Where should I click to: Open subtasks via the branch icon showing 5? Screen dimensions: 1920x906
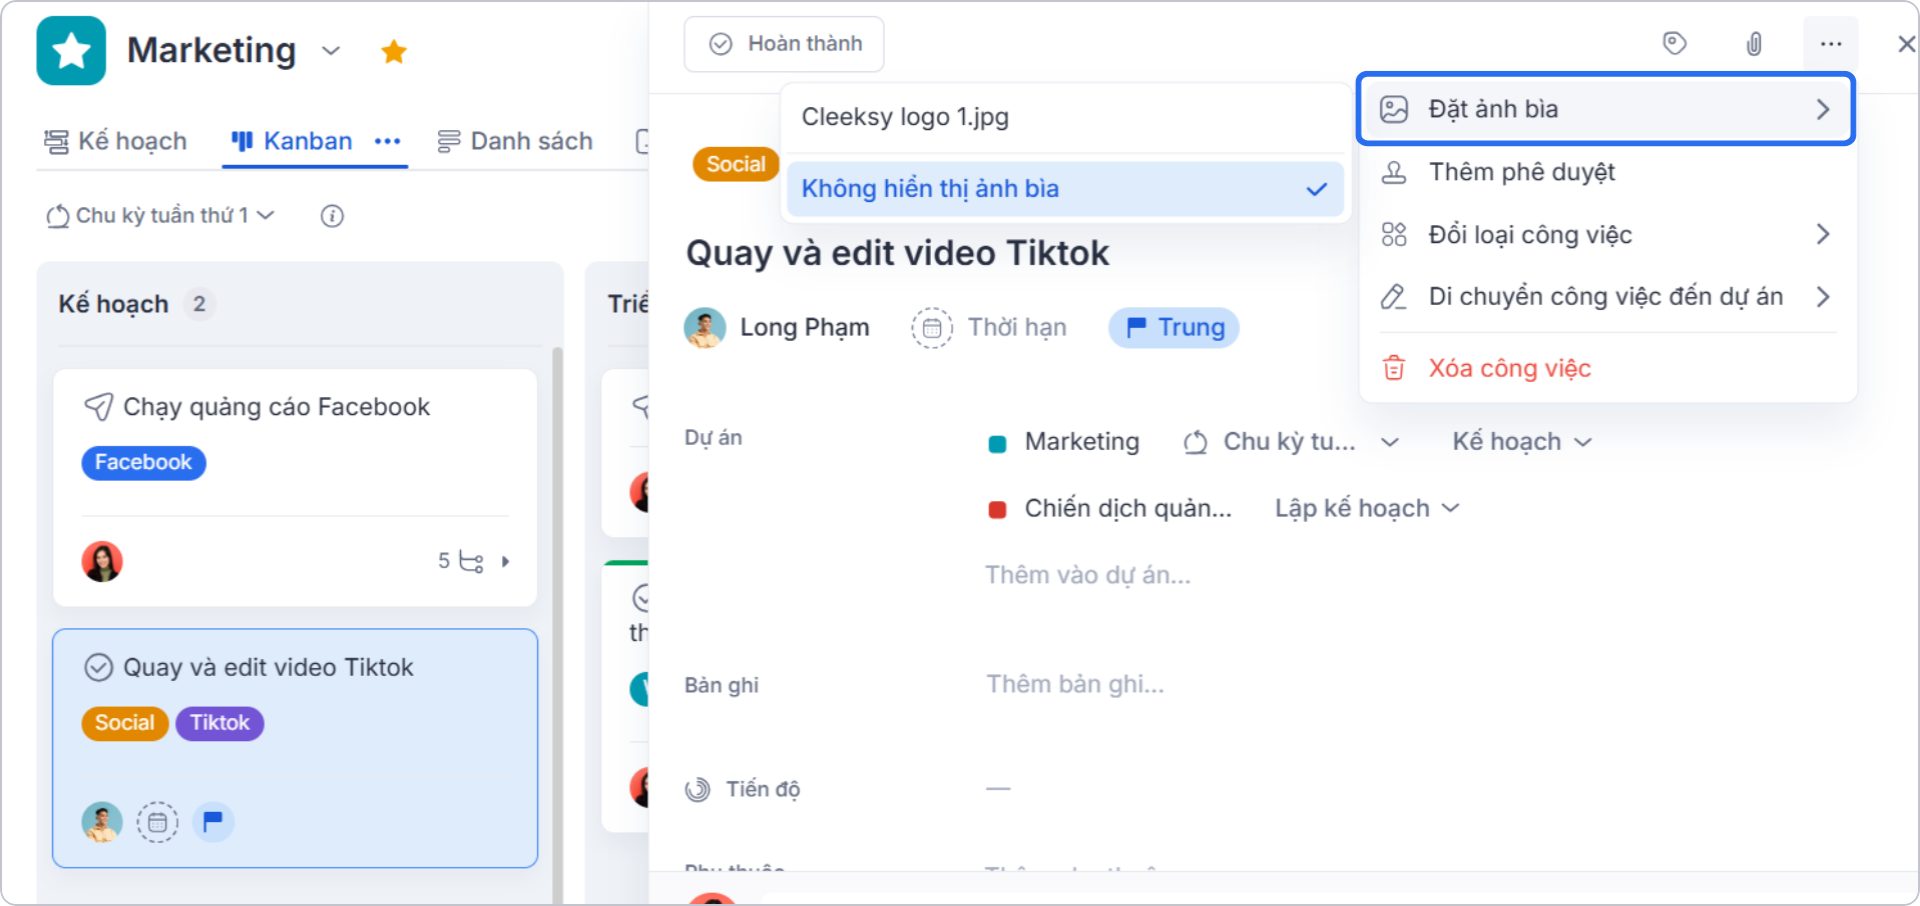tap(469, 561)
